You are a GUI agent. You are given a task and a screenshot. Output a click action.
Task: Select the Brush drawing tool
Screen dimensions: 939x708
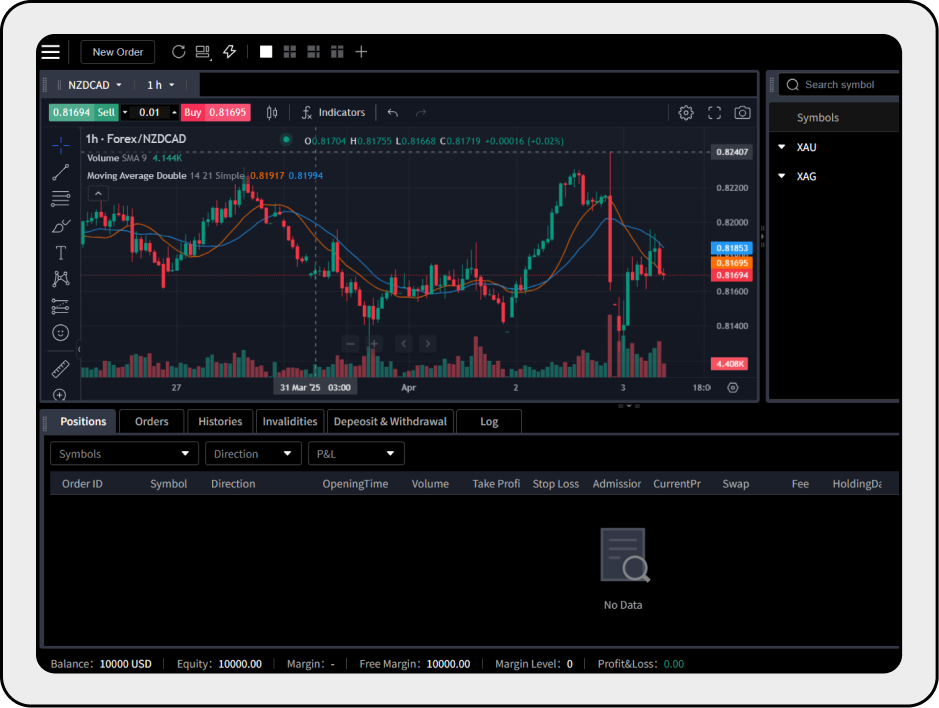pos(61,226)
